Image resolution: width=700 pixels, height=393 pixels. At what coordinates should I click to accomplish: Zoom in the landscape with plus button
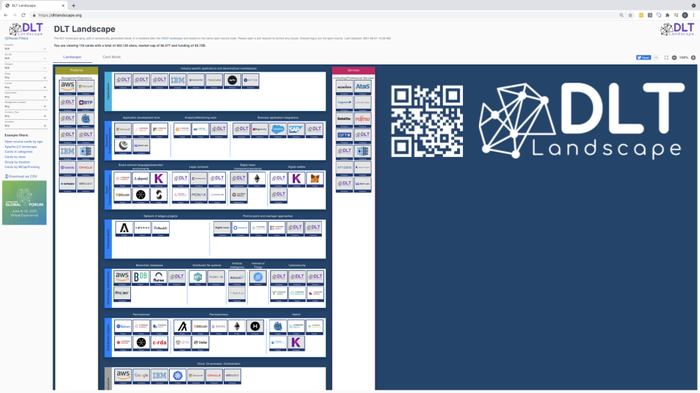click(x=693, y=58)
